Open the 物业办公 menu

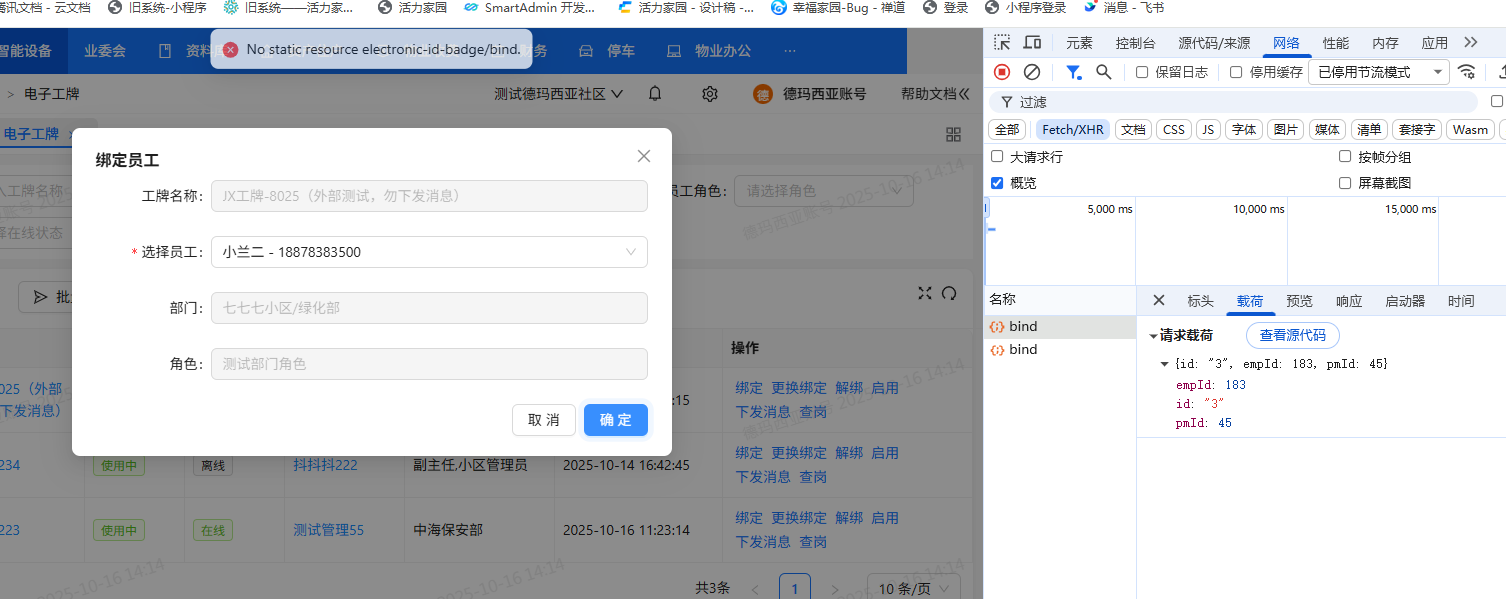pyautogui.click(x=709, y=50)
